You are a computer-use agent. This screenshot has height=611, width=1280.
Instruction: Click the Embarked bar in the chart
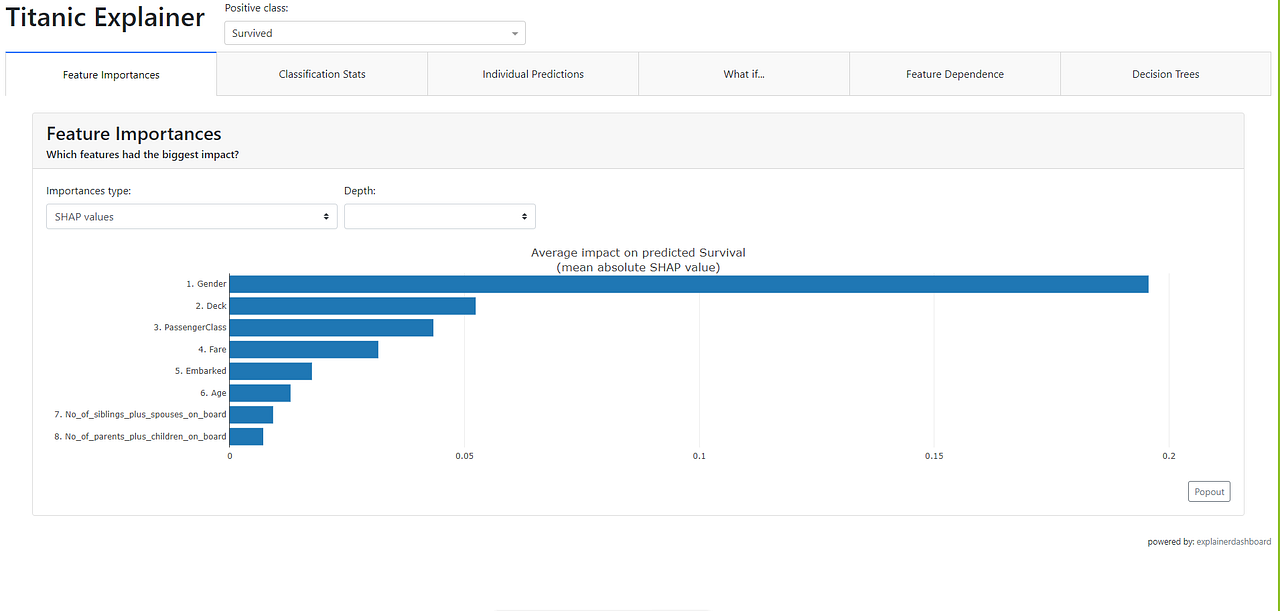tap(270, 370)
